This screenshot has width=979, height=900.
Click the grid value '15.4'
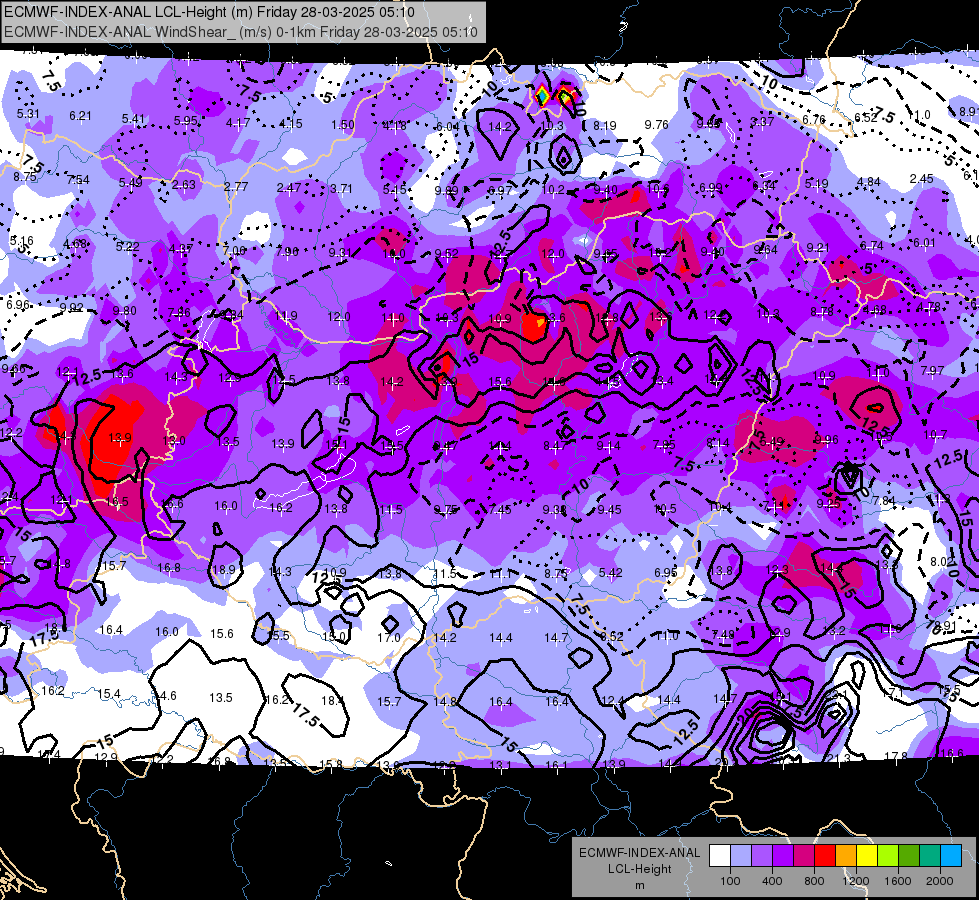[x=109, y=693]
